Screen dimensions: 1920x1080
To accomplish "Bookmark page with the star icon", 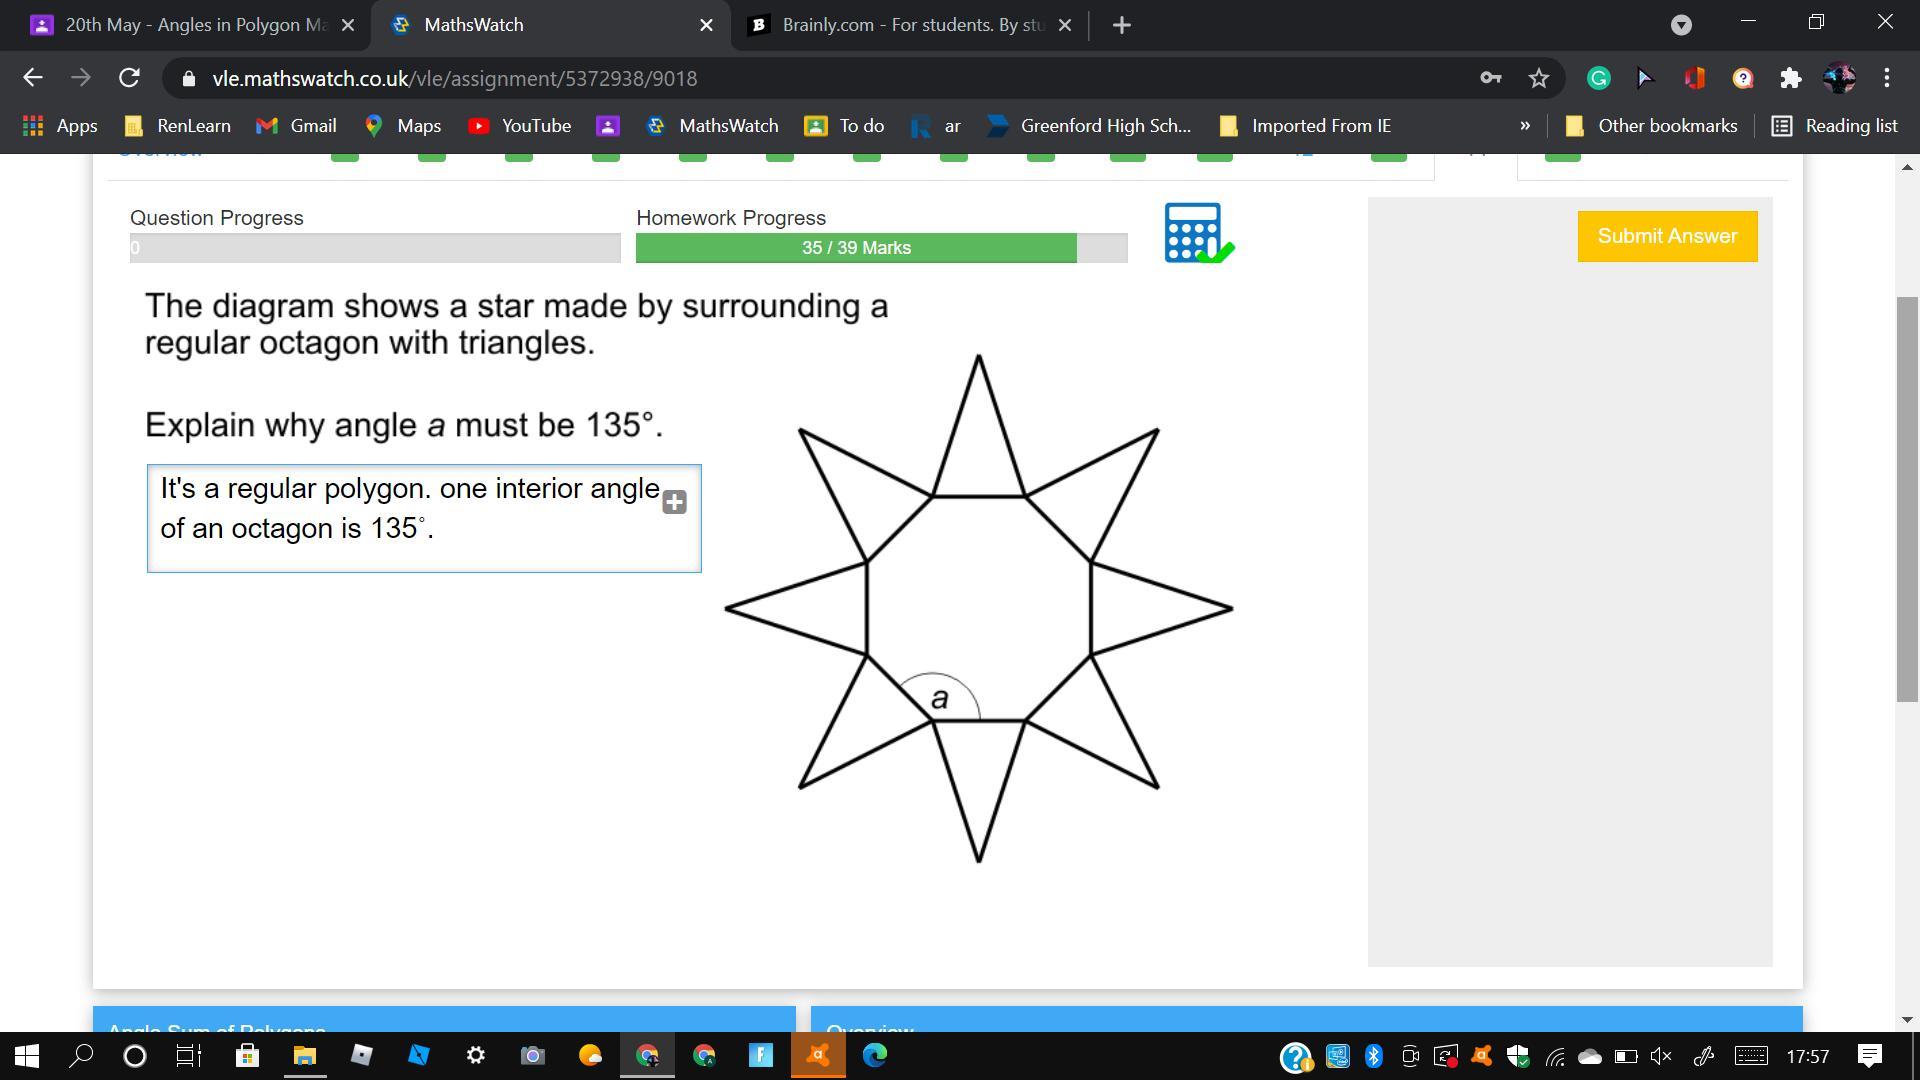I will click(x=1539, y=78).
